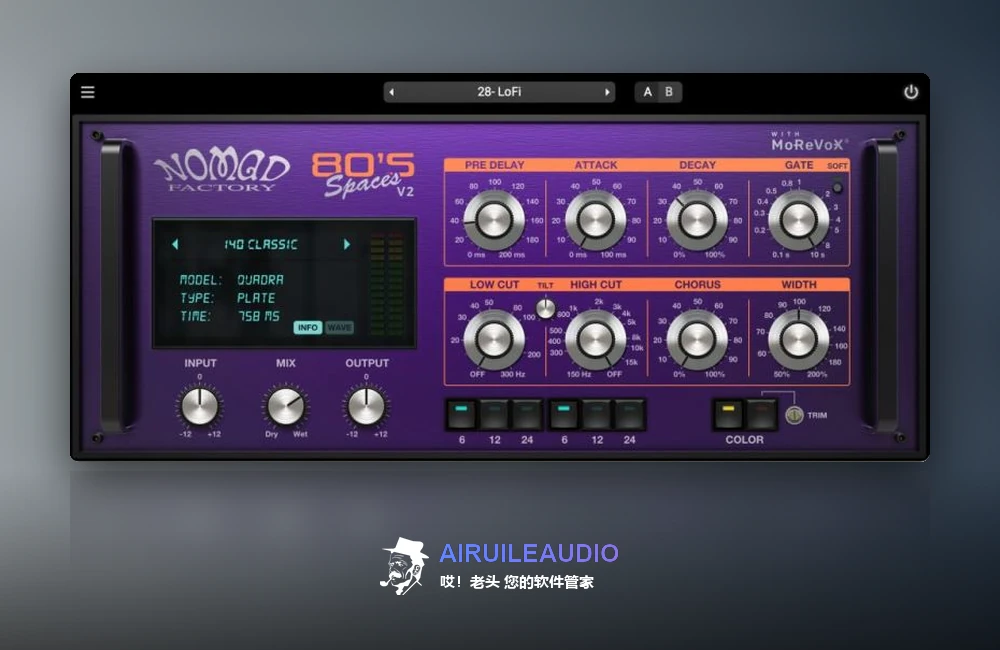The height and width of the screenshot is (650, 1000).
Task: Toggle the red COLOR button
Action: click(x=761, y=415)
